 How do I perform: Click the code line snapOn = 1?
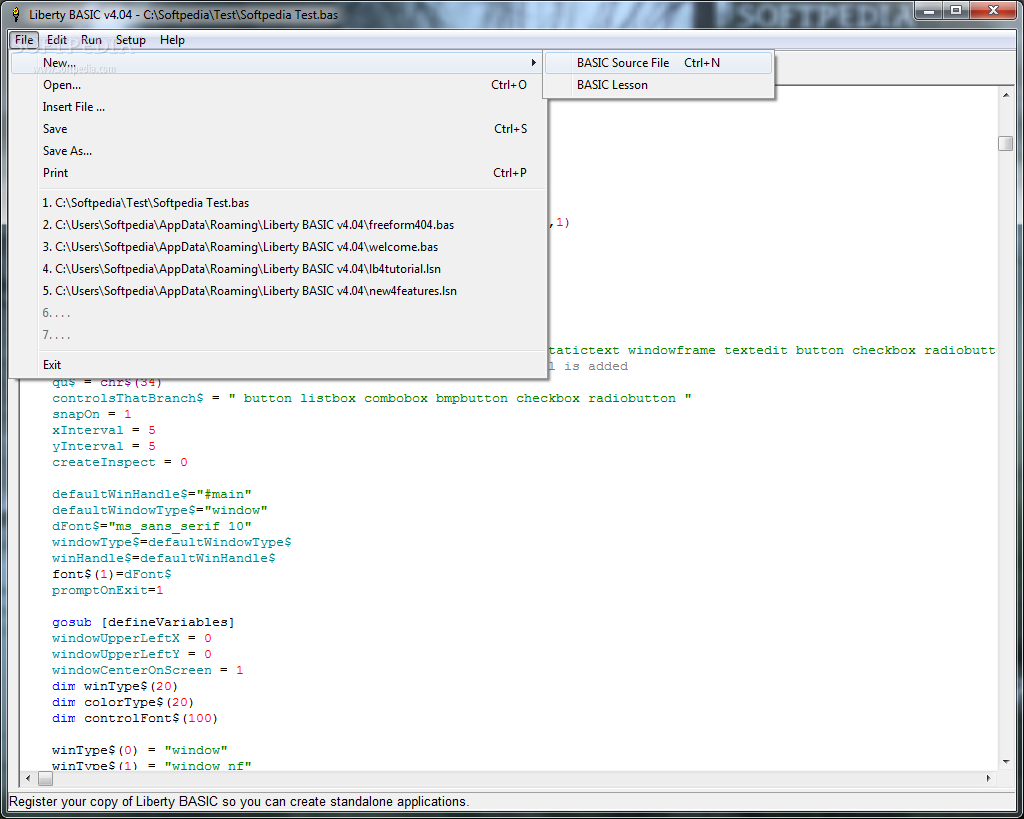pyautogui.click(x=92, y=415)
